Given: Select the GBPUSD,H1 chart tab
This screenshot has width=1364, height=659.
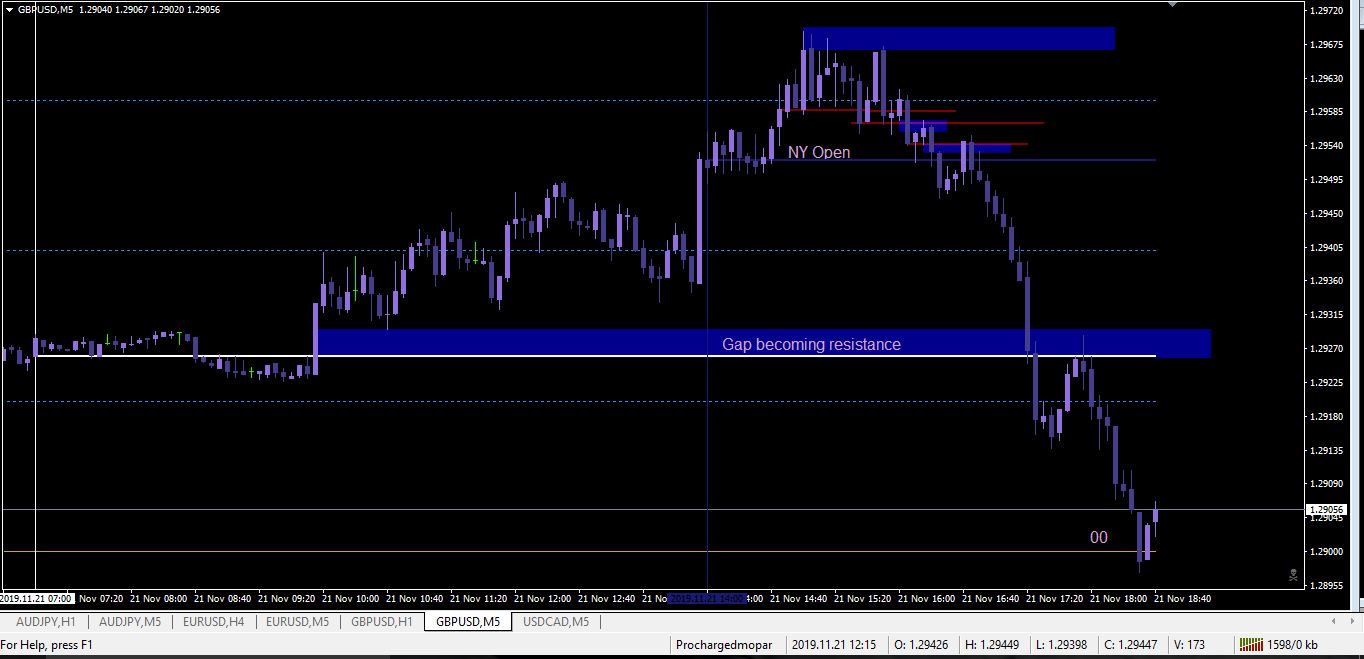Looking at the screenshot, I should click(382, 622).
